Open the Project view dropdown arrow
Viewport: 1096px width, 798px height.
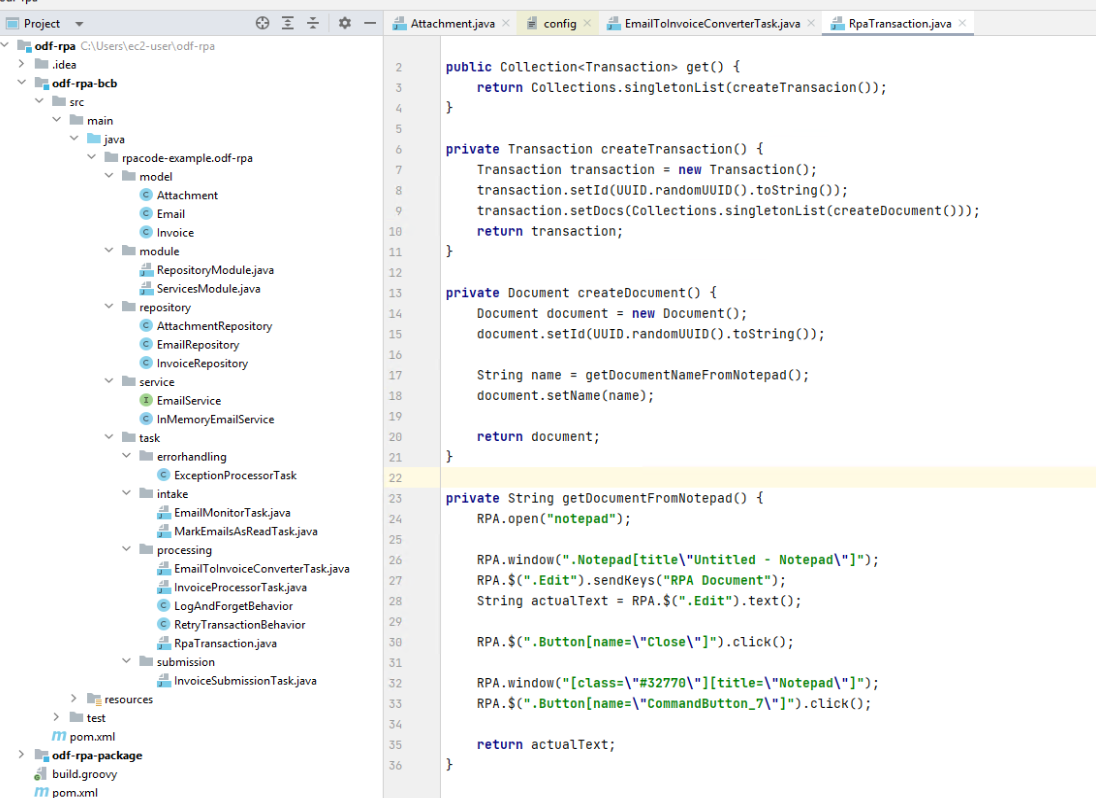[x=79, y=24]
